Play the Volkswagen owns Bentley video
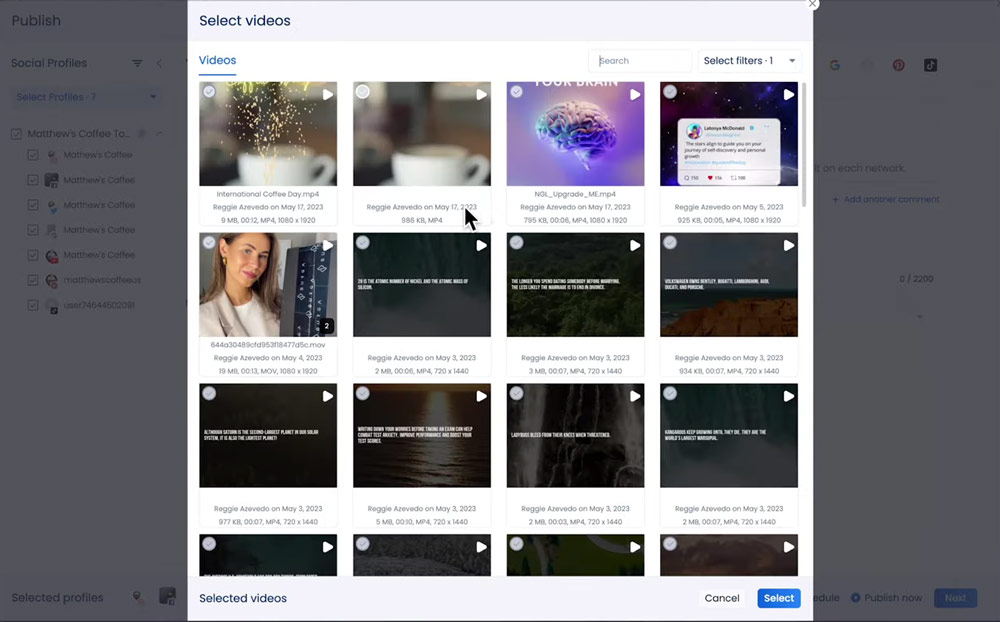Image resolution: width=1000 pixels, height=622 pixels. (788, 246)
